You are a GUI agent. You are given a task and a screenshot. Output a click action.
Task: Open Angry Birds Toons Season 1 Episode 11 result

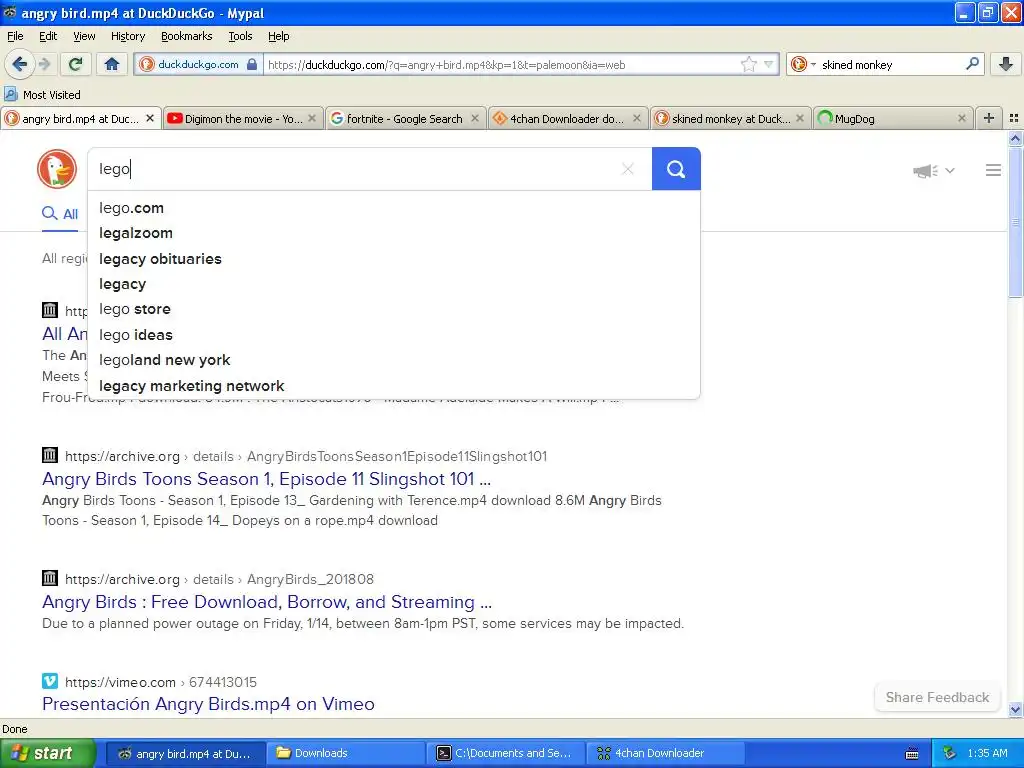tap(266, 479)
